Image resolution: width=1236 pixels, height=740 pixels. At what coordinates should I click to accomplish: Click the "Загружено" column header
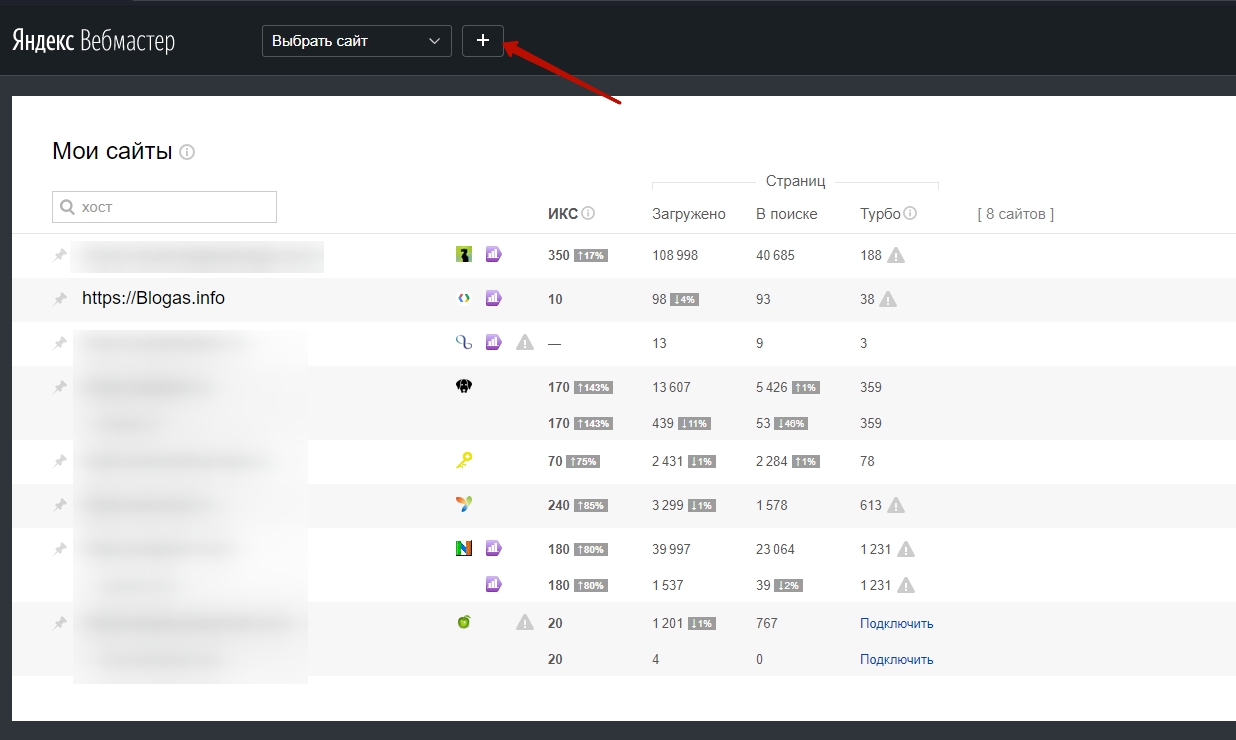[688, 214]
